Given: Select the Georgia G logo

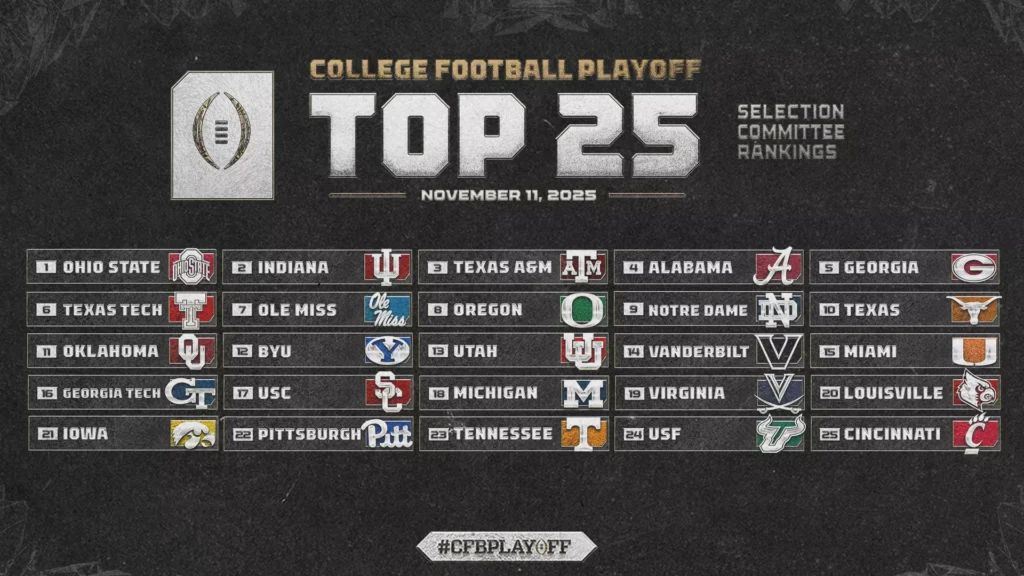Looking at the screenshot, I should click(x=974, y=268).
